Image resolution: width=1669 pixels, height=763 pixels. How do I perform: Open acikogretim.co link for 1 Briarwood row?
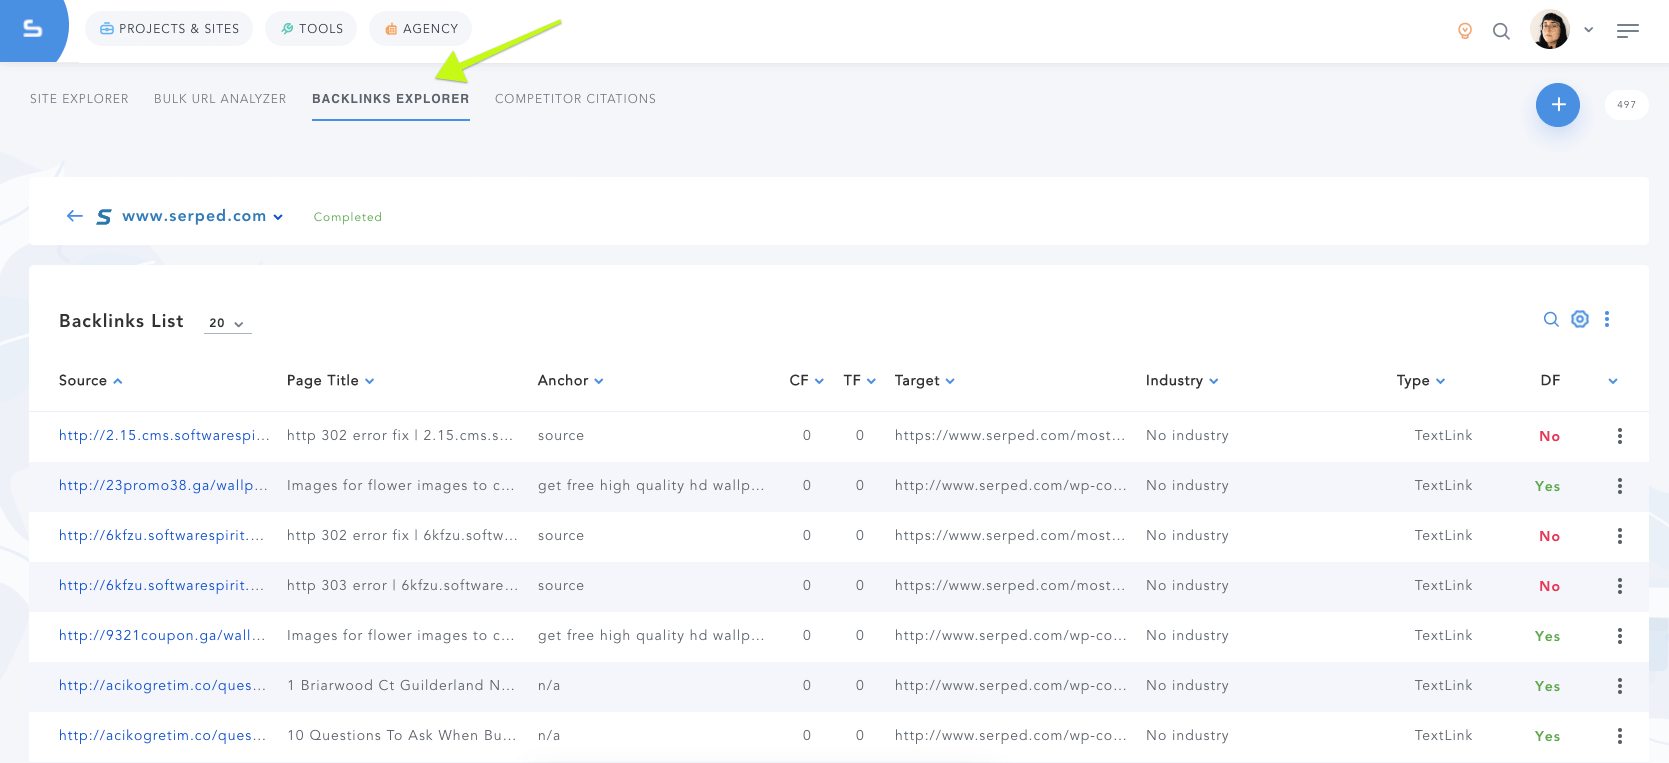click(162, 686)
